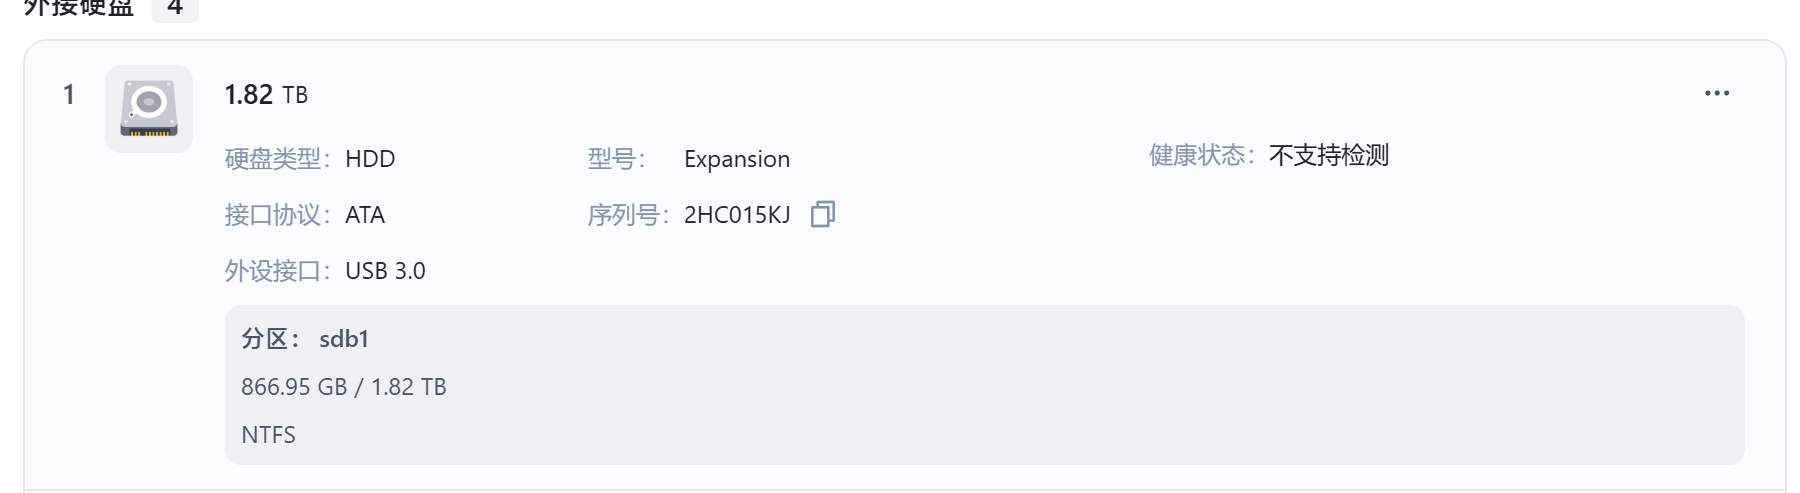
Task: Click the NTFS file system label
Action: [x=268, y=435]
